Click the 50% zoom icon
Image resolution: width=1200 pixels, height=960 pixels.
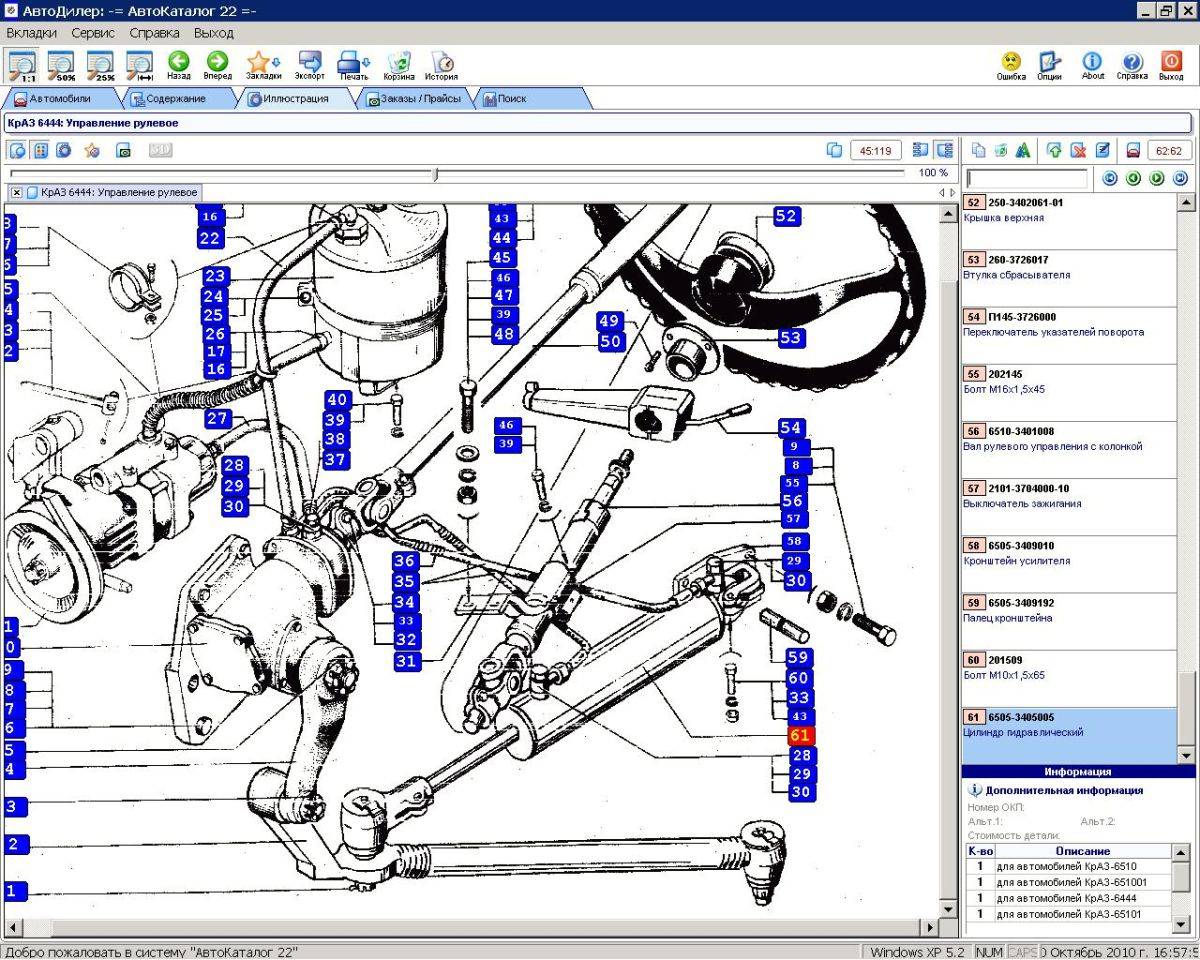(62, 65)
